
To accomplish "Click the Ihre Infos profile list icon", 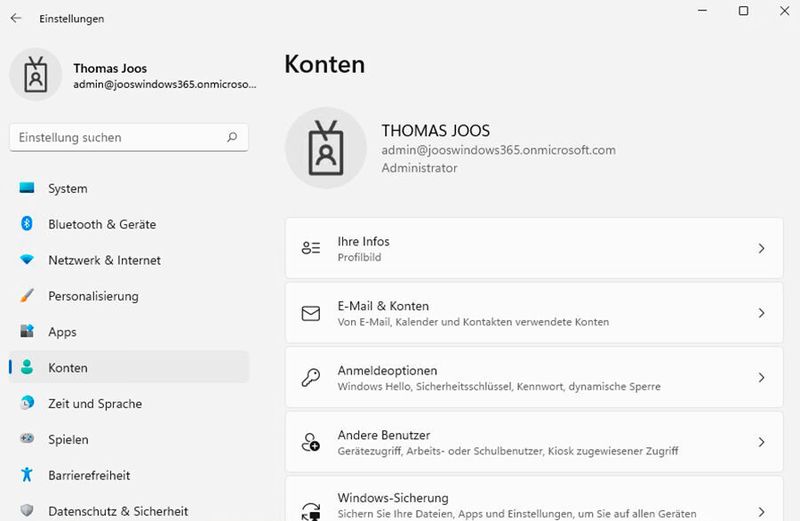I will click(x=311, y=248).
